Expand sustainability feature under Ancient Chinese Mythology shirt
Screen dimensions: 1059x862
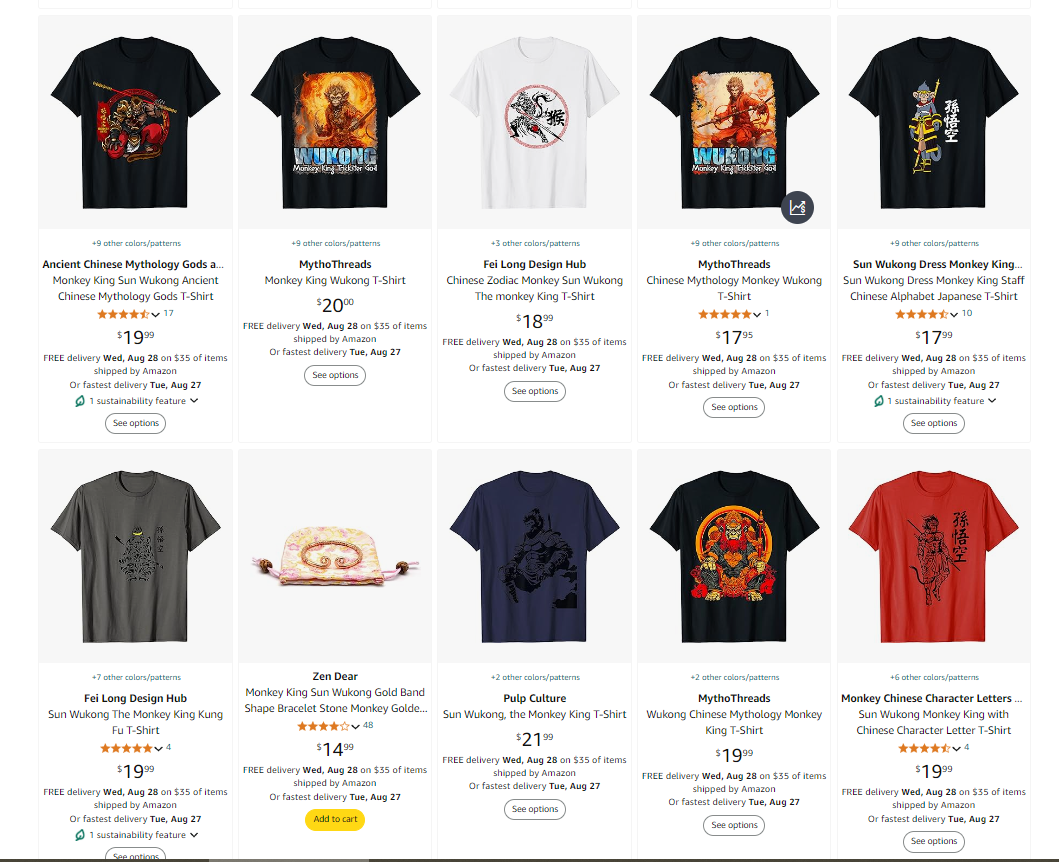point(143,401)
